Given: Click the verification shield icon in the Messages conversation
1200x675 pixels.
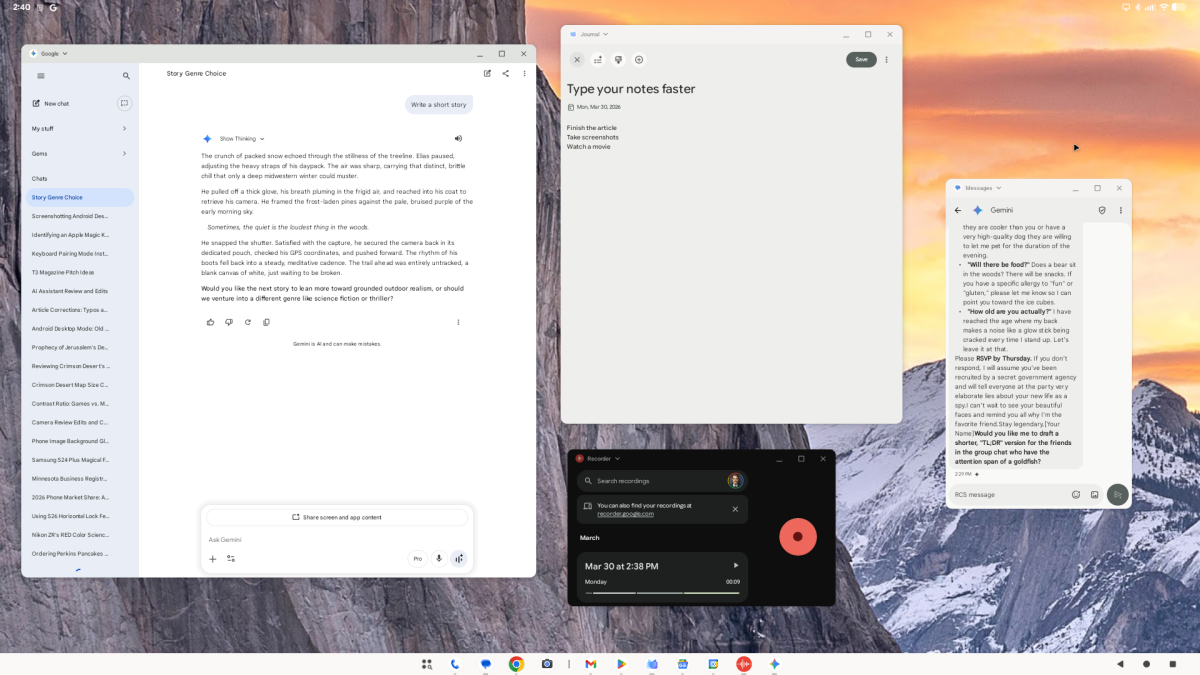Looking at the screenshot, I should click(x=1102, y=210).
